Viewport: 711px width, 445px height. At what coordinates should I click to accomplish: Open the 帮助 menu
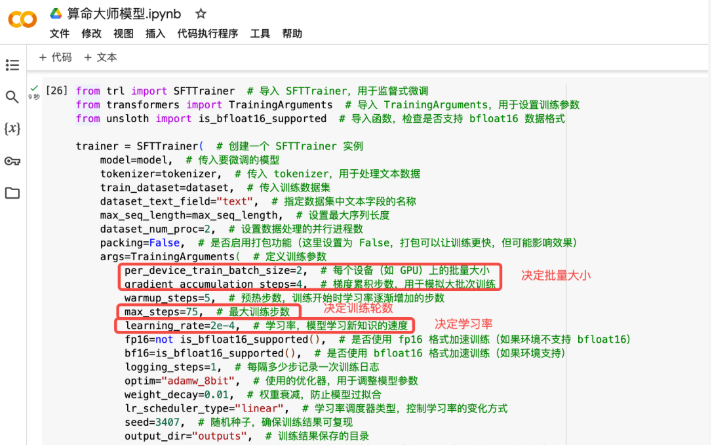pyautogui.click(x=292, y=34)
